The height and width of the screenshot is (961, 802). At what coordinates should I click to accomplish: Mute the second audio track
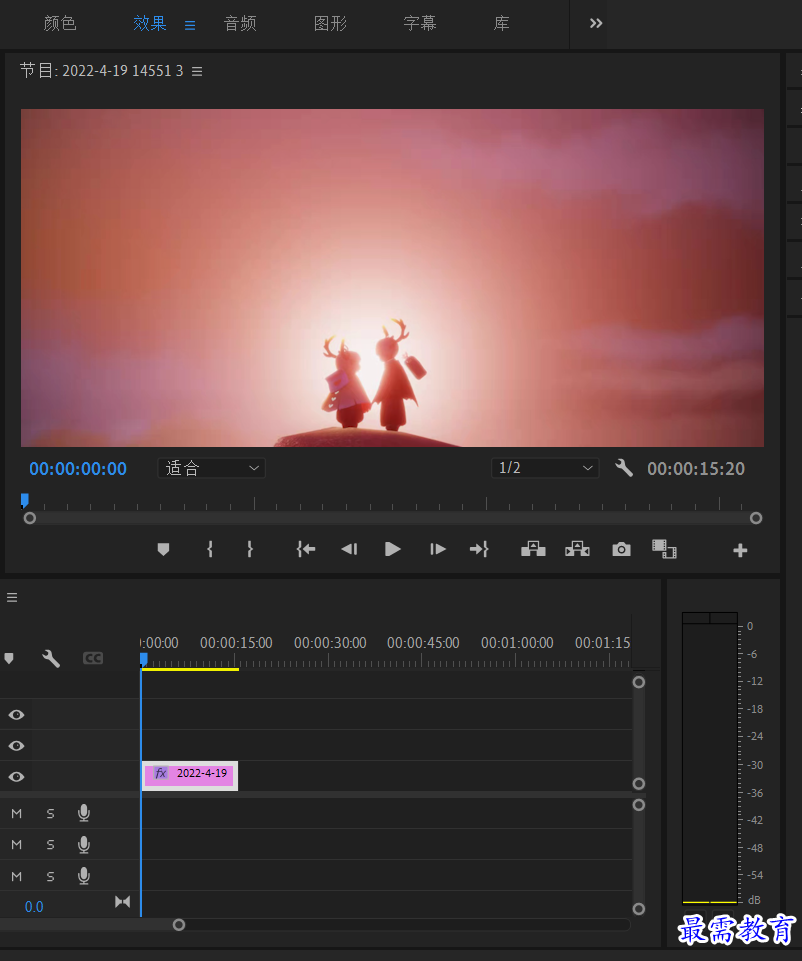pos(17,845)
